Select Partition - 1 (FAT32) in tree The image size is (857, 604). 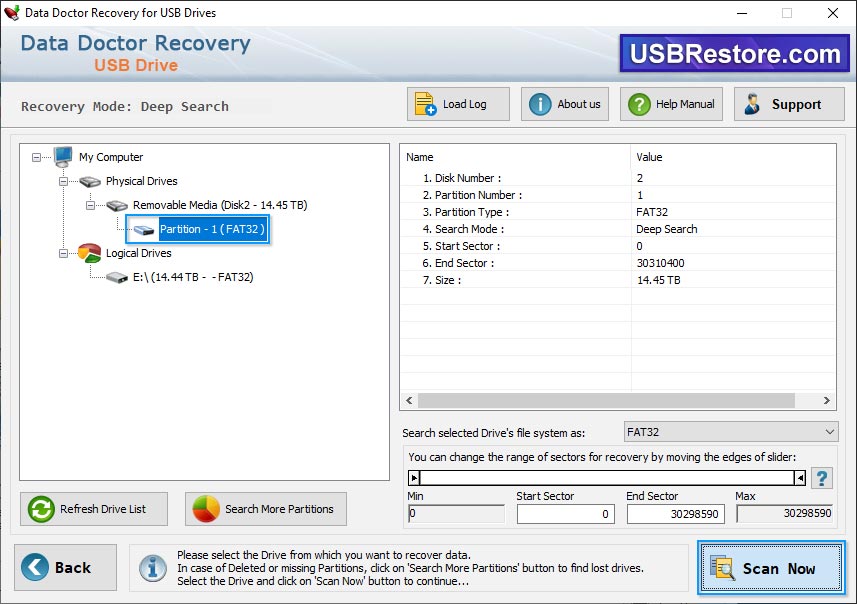click(x=212, y=229)
